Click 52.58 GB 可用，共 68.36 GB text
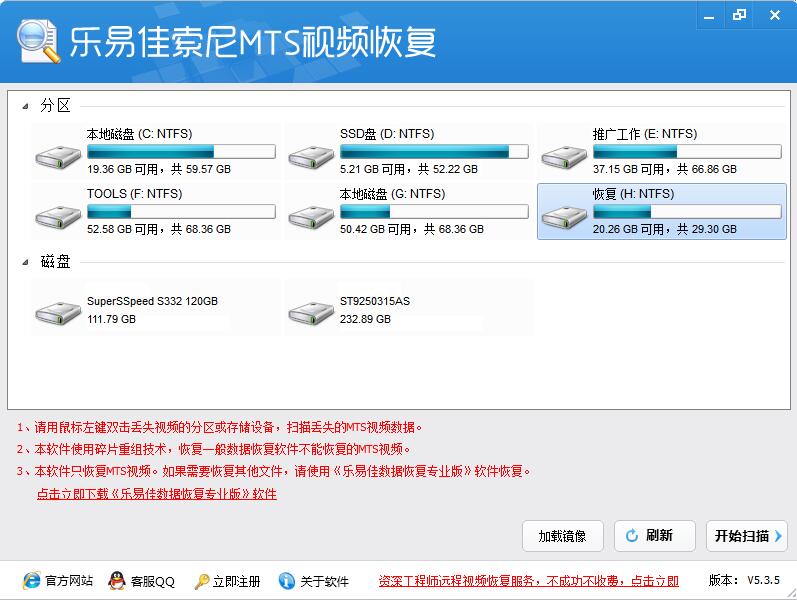The width and height of the screenshot is (797, 600). coord(159,229)
